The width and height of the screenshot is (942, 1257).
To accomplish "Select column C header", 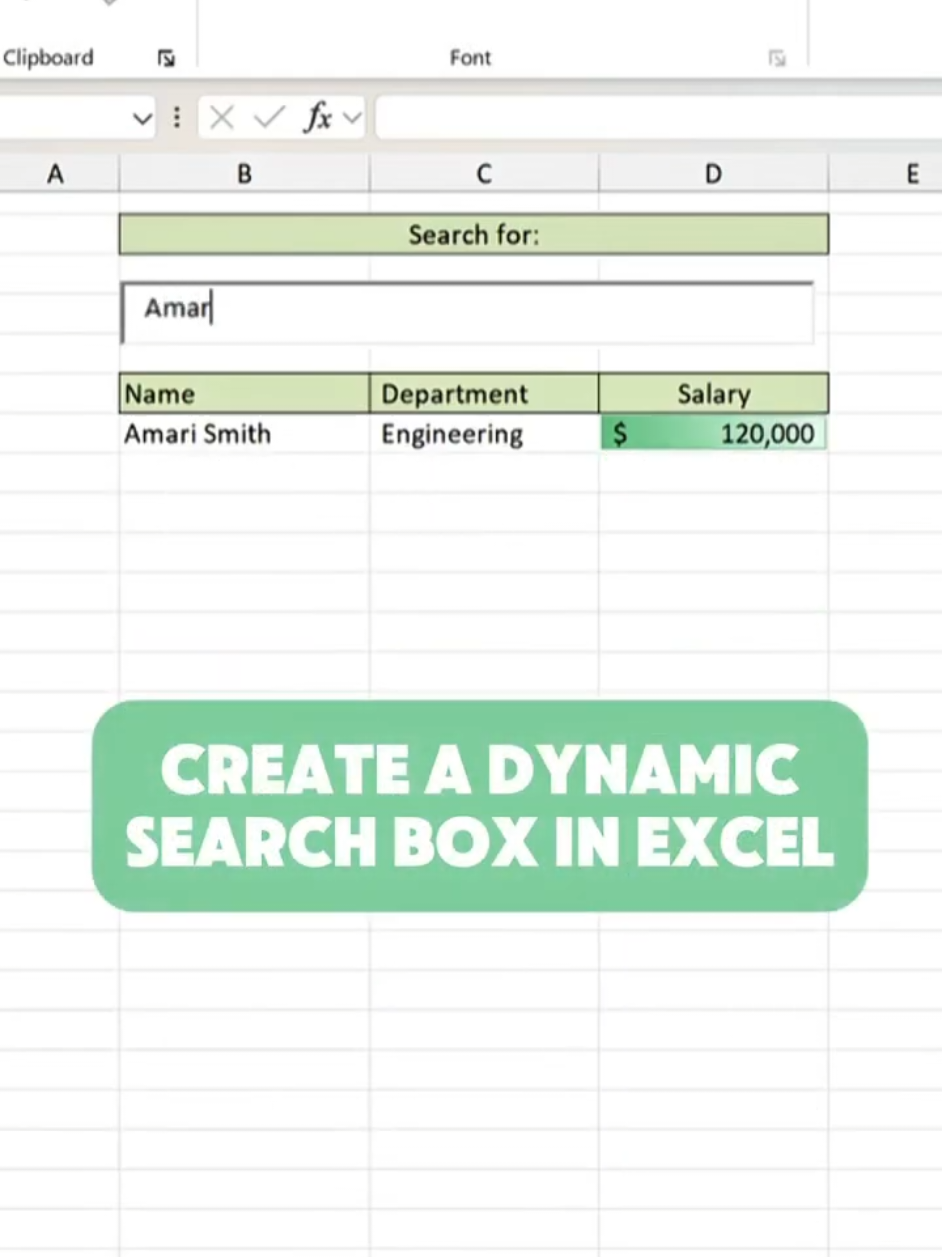I will tap(484, 174).
